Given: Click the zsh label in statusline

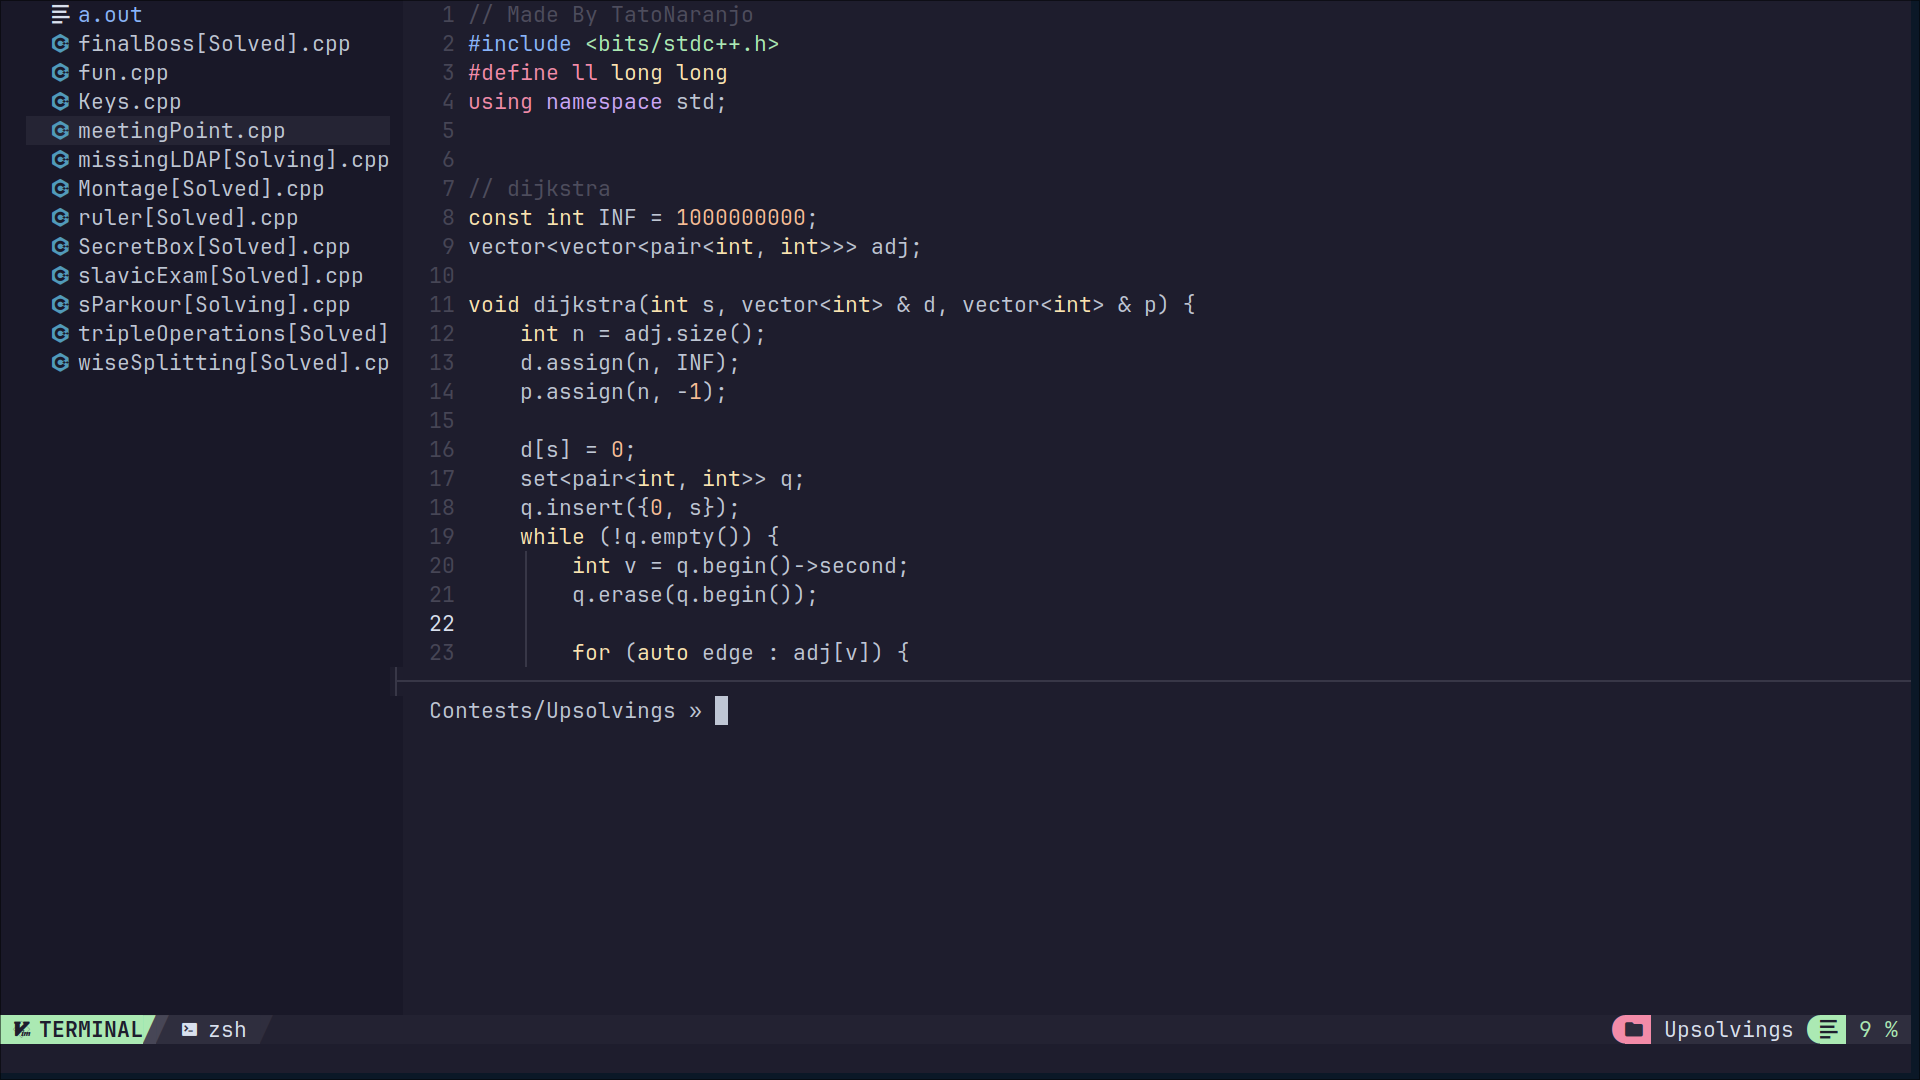Looking at the screenshot, I should 227,1030.
